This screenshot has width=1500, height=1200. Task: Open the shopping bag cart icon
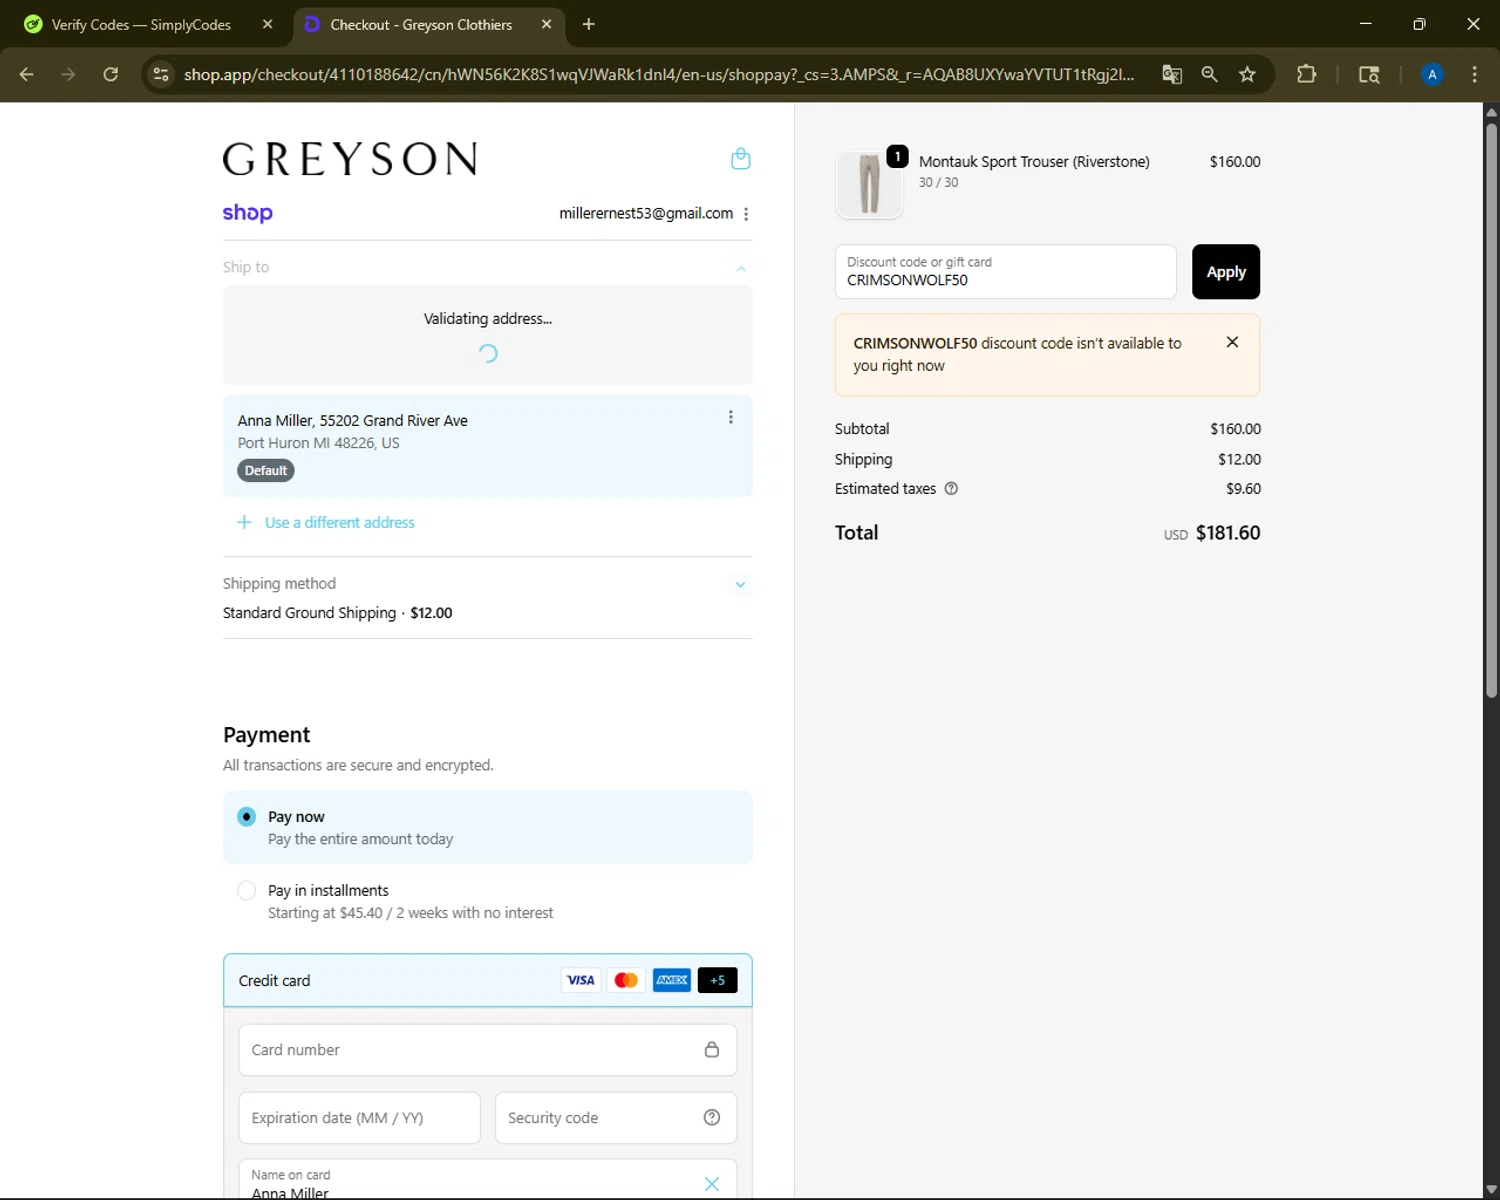[741, 159]
